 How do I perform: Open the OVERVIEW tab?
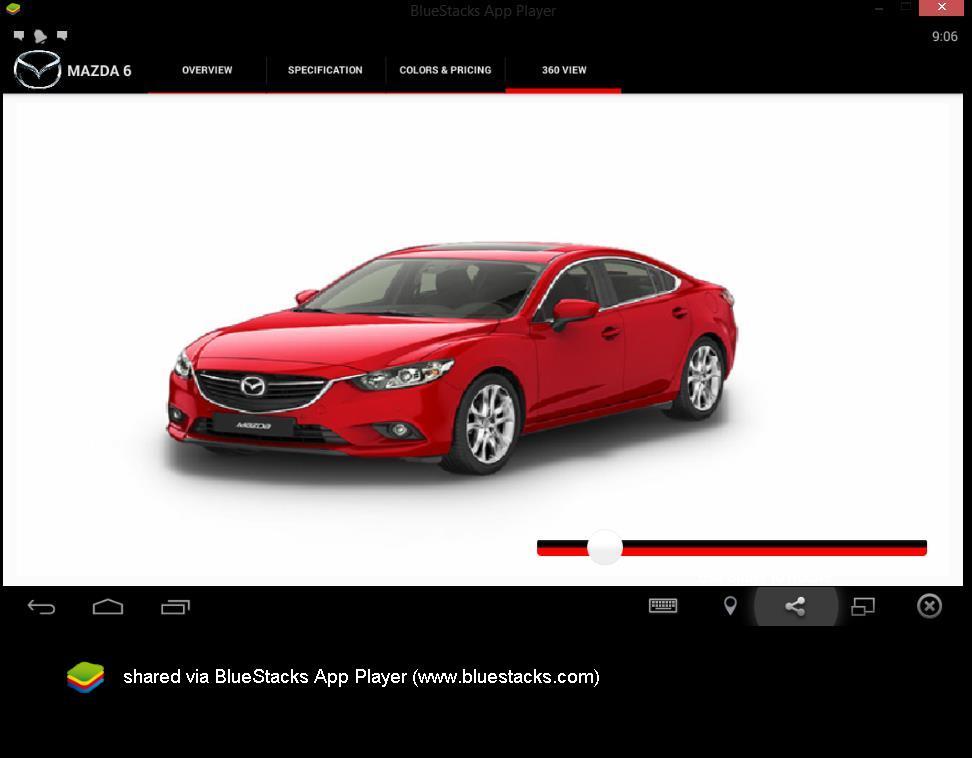207,70
